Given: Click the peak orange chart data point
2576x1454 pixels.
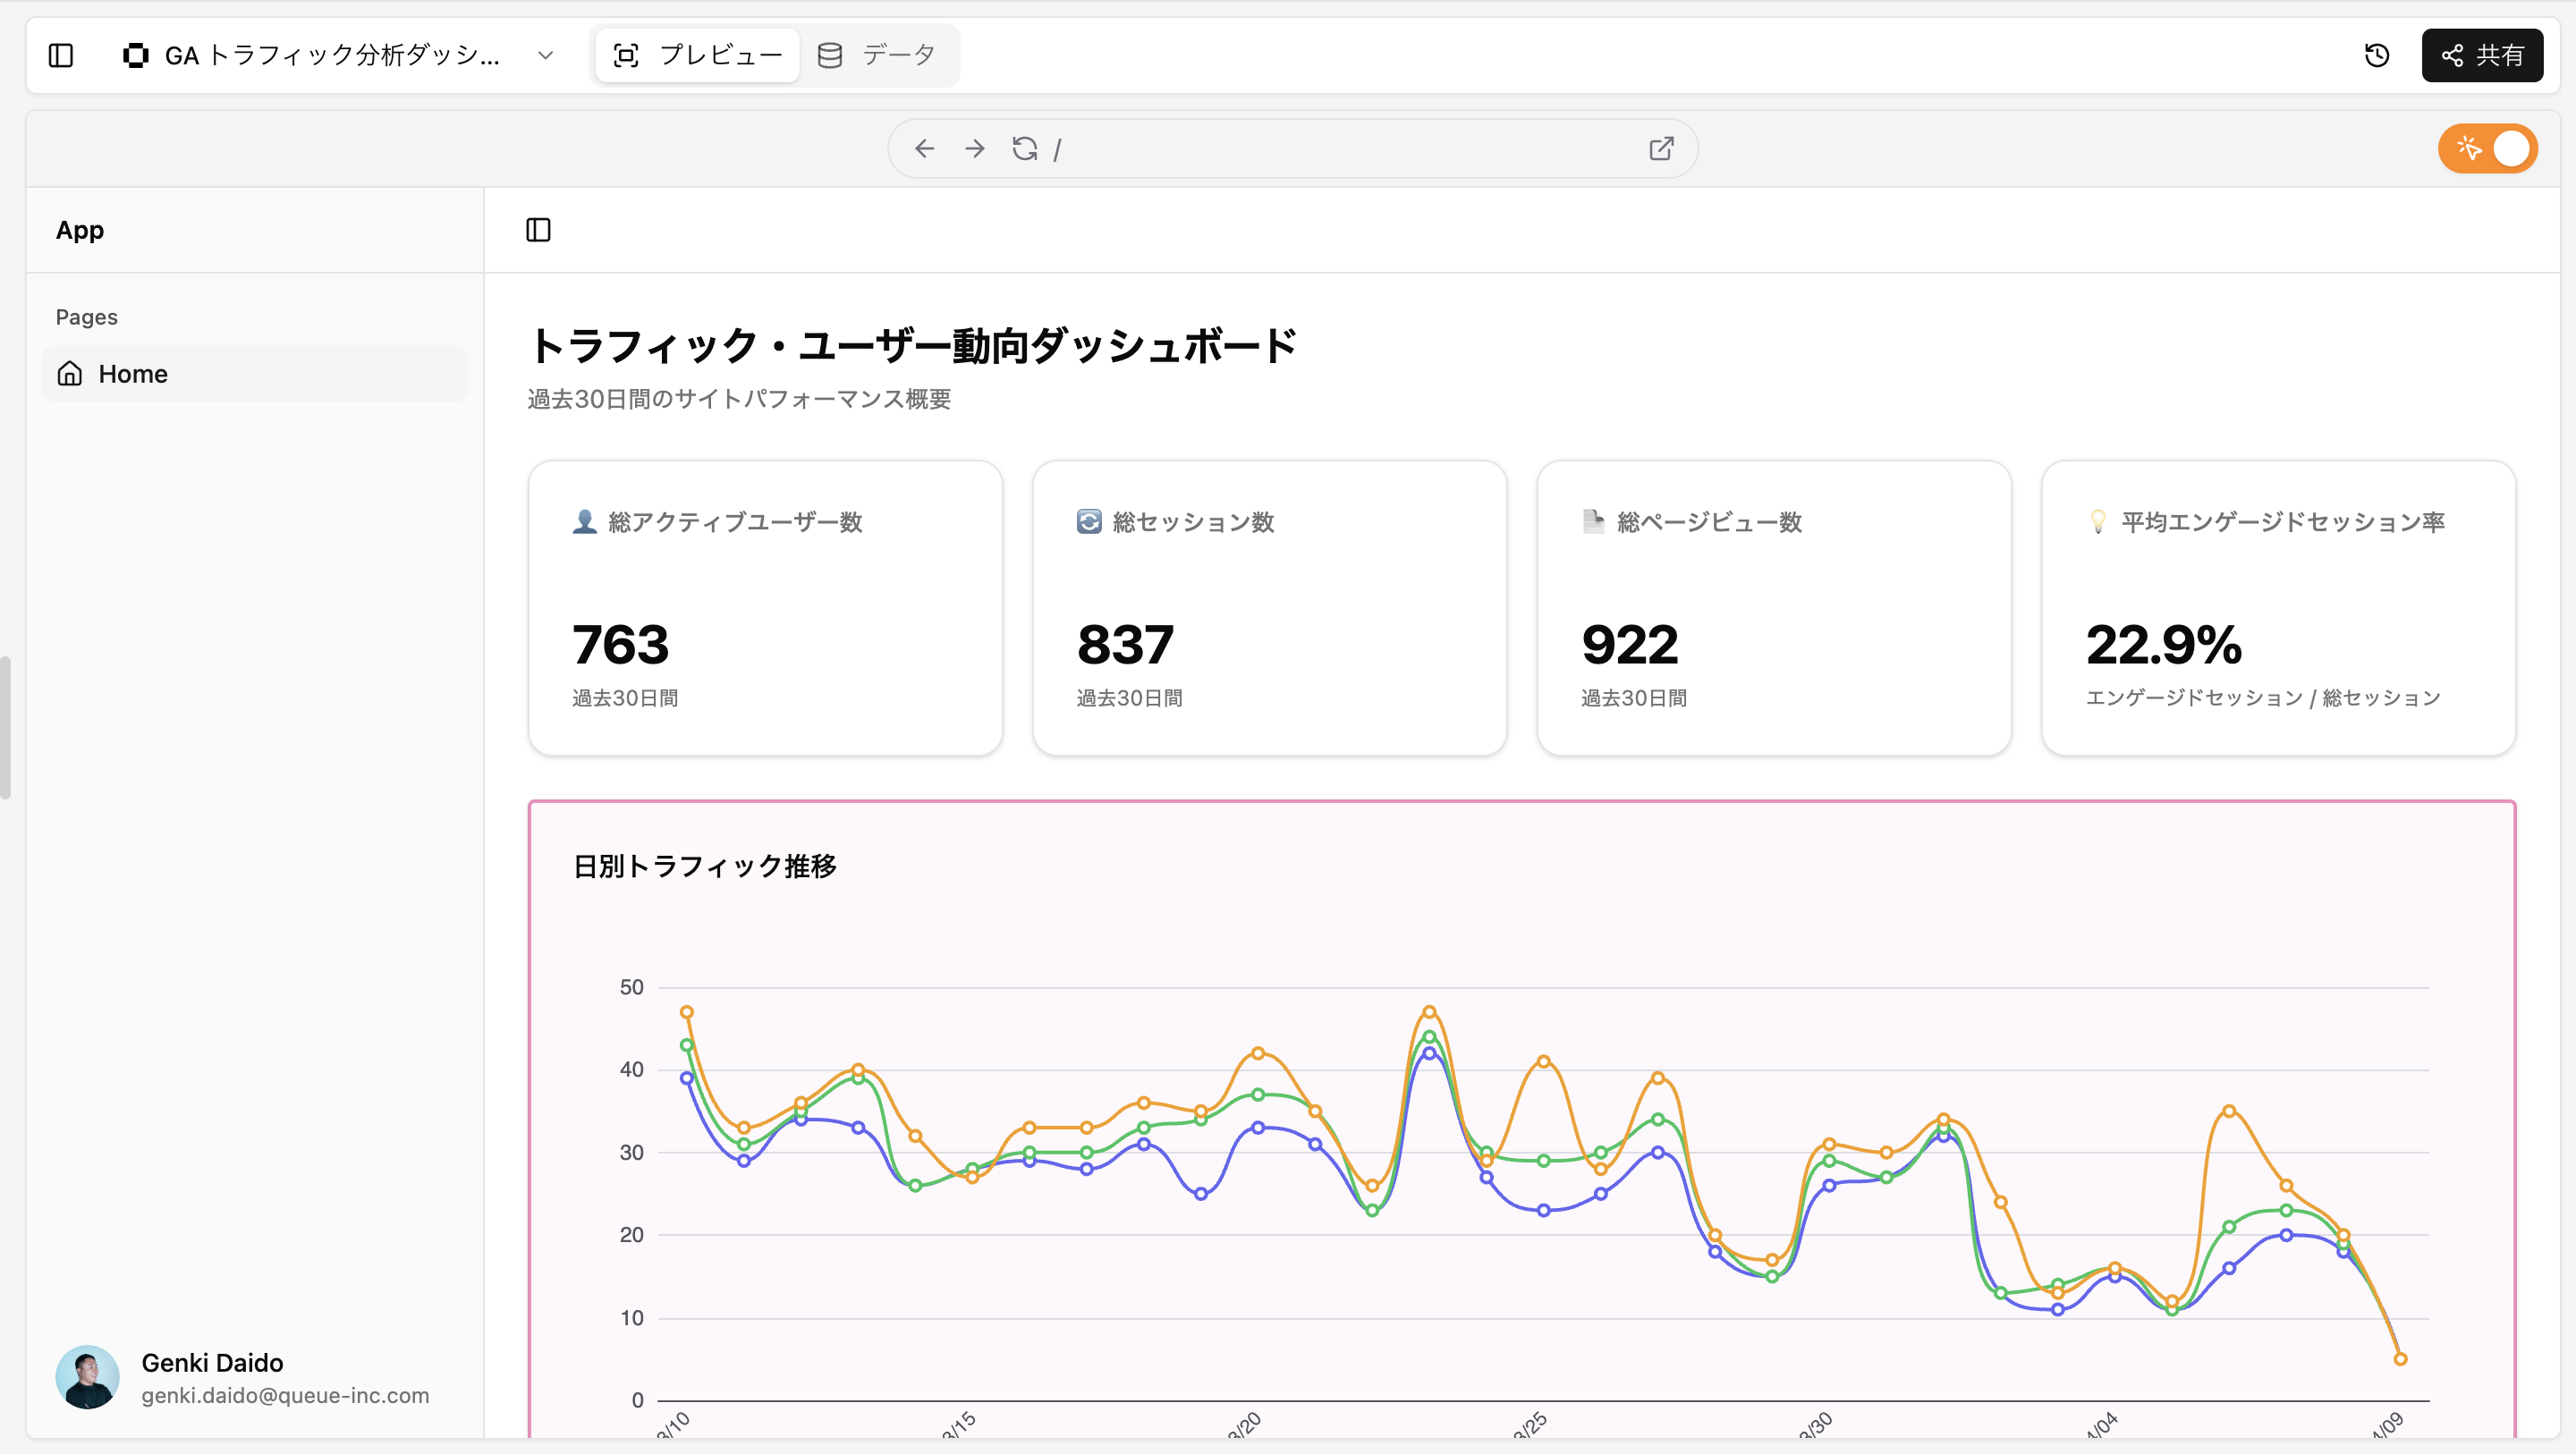Looking at the screenshot, I should coord(1429,1012).
